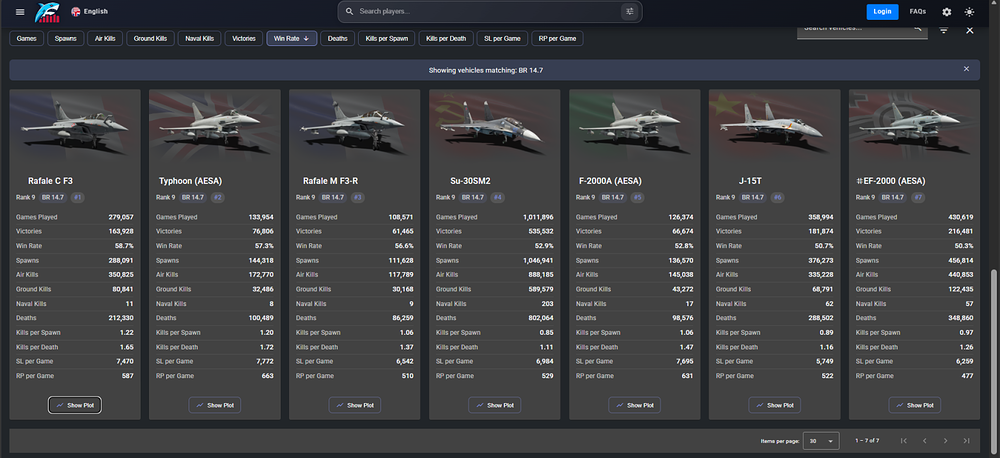This screenshot has height=458, width=1000.
Task: Close the vehicle panel with X
Action: coord(969,30)
